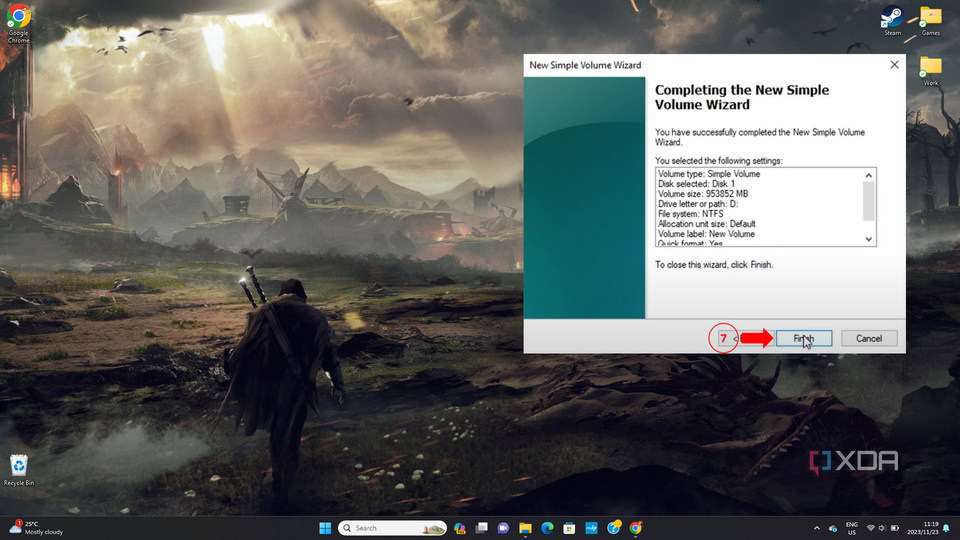Click Finish in the New Simple Volume Wizard

pos(804,338)
